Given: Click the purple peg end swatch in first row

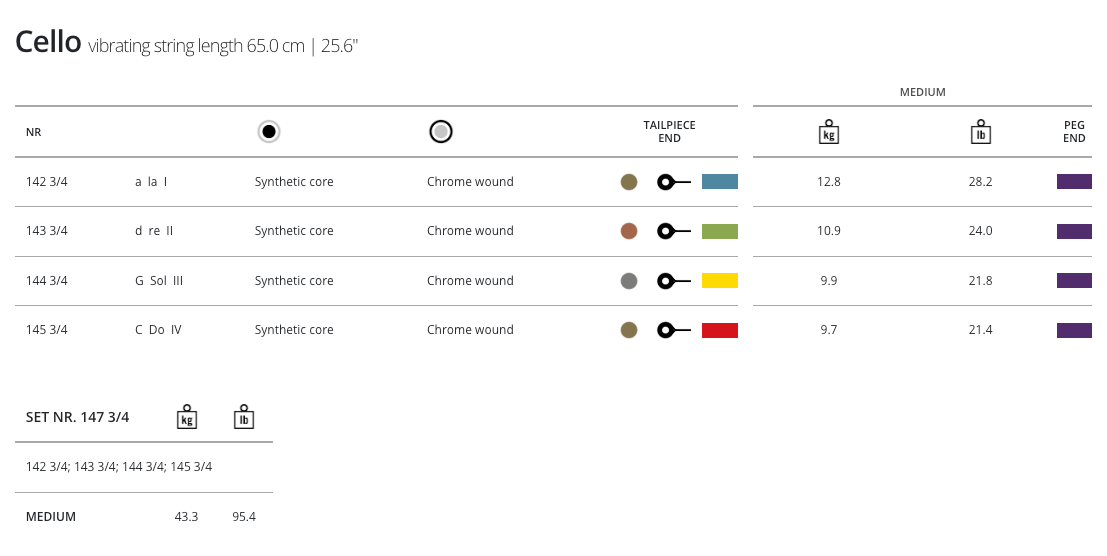Looking at the screenshot, I should pos(1073,182).
